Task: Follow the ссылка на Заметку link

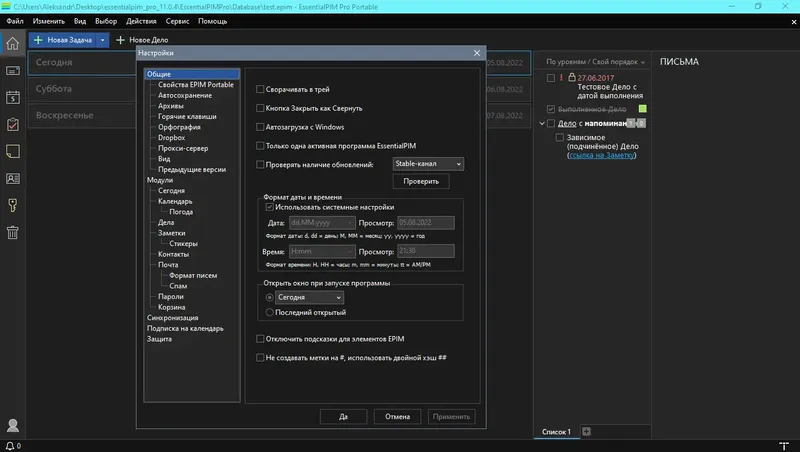Action: tap(602, 155)
